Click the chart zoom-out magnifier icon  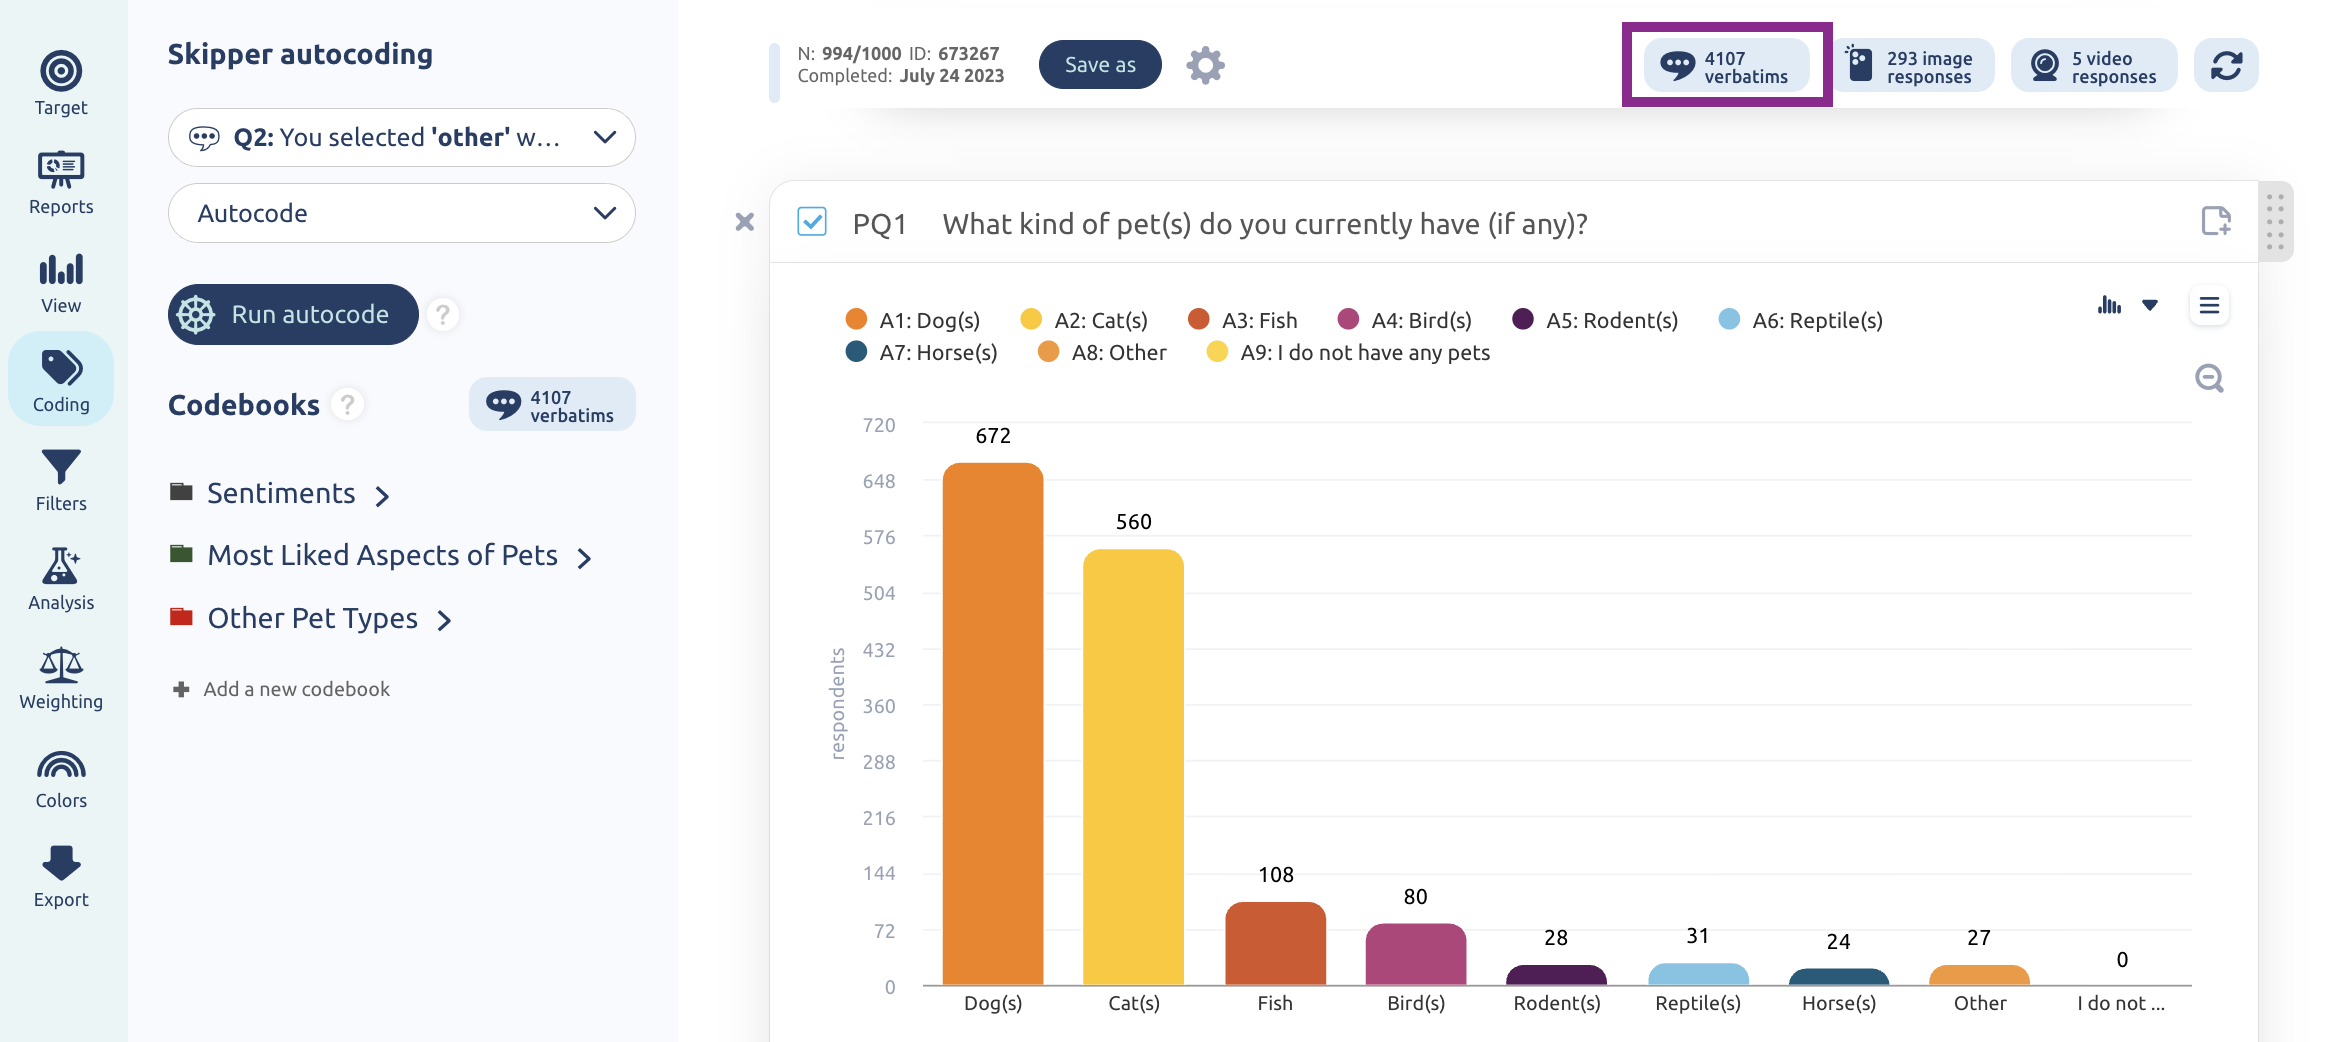tap(2209, 378)
